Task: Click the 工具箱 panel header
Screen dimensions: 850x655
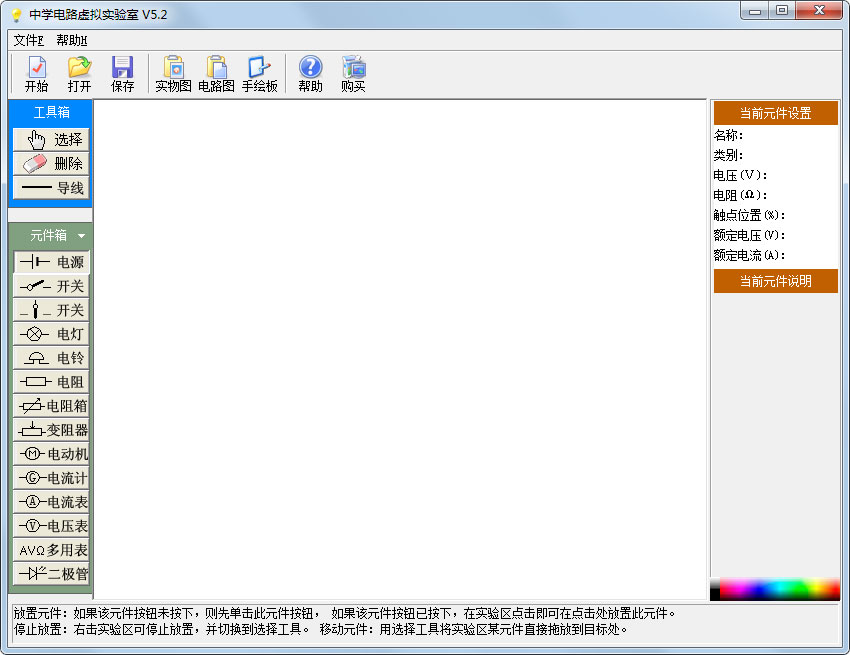Action: point(51,112)
